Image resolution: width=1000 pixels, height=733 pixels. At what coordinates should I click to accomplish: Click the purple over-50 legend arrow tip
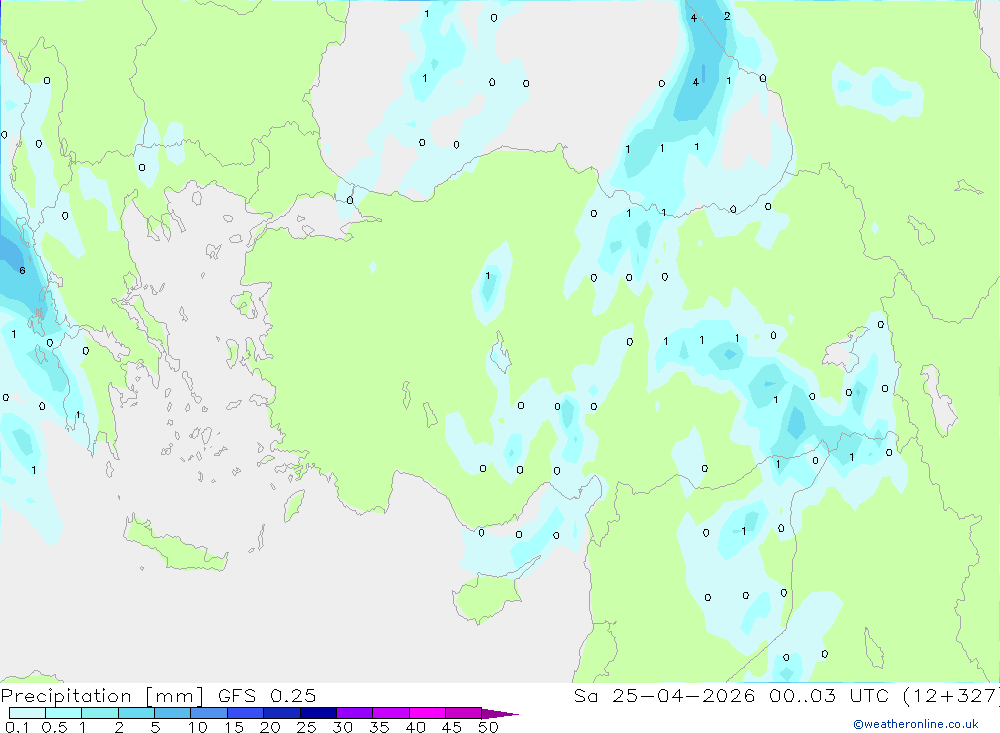500,714
